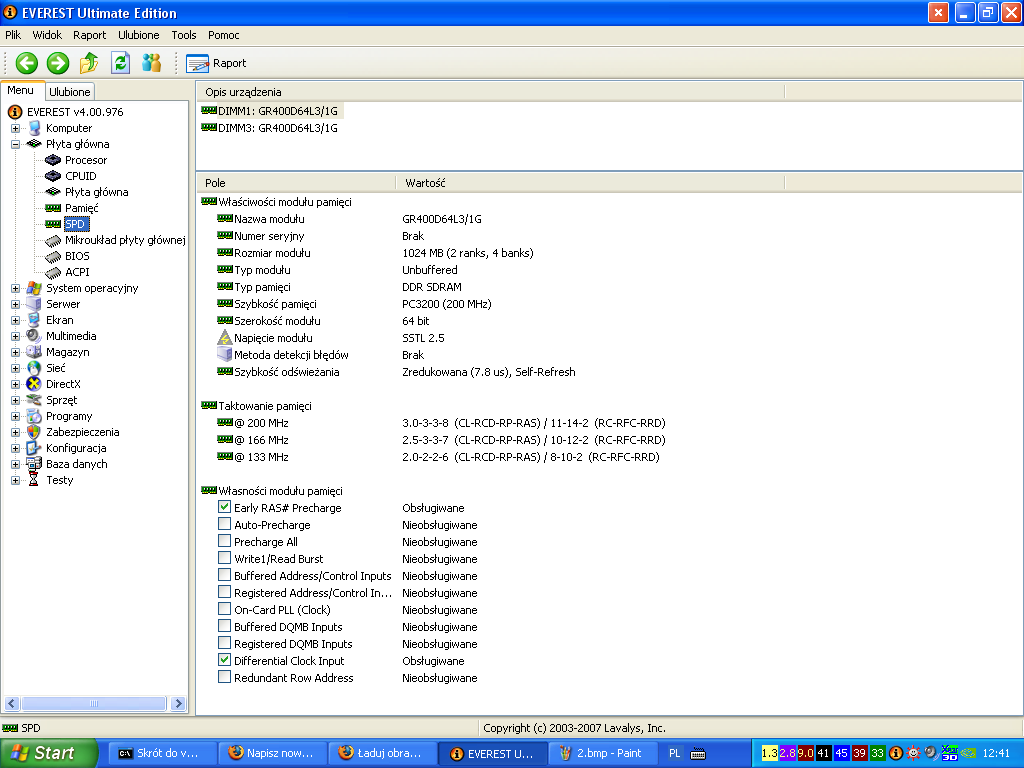Click the Konfiguracja icon in tree
The width and height of the screenshot is (1024, 768).
click(x=34, y=449)
